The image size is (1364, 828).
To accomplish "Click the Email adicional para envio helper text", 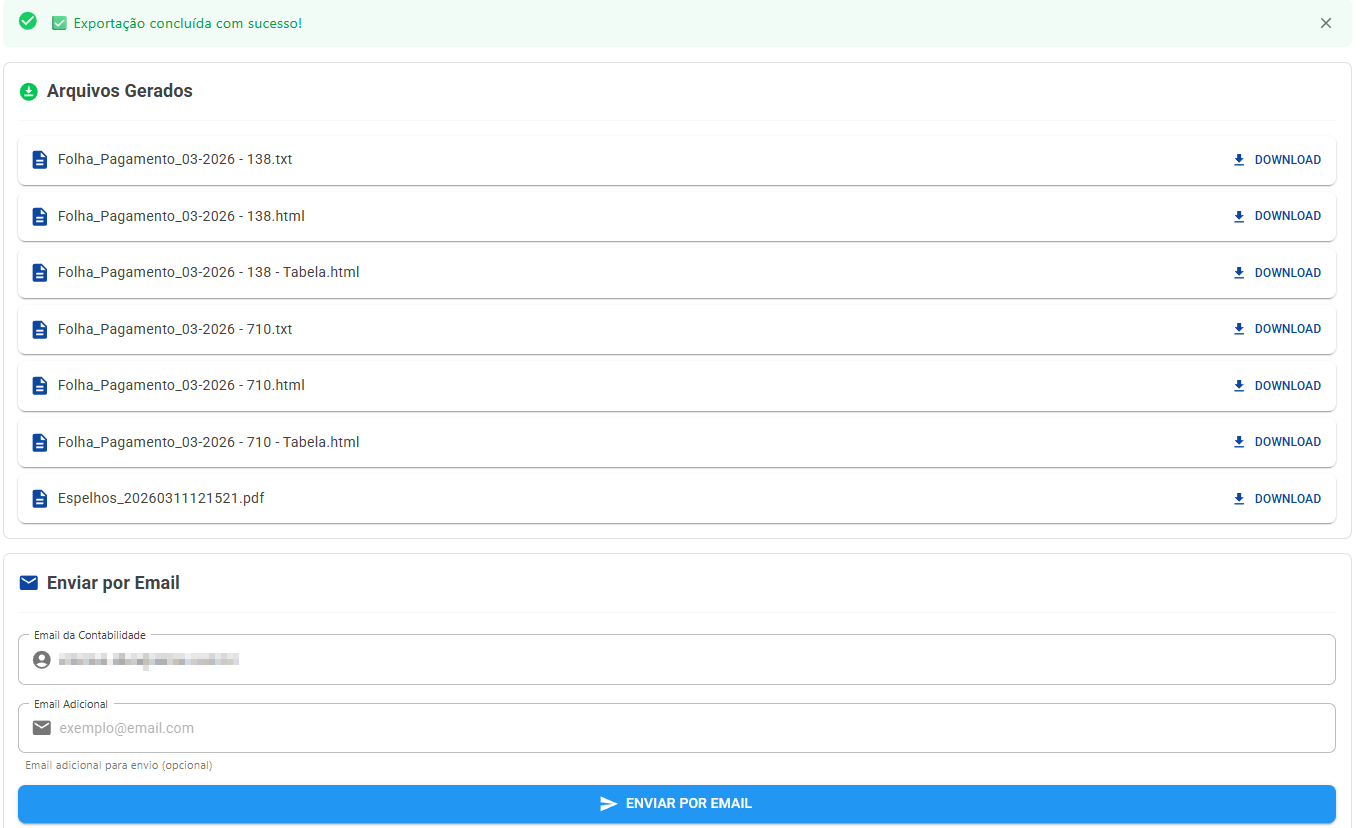I will tap(119, 765).
